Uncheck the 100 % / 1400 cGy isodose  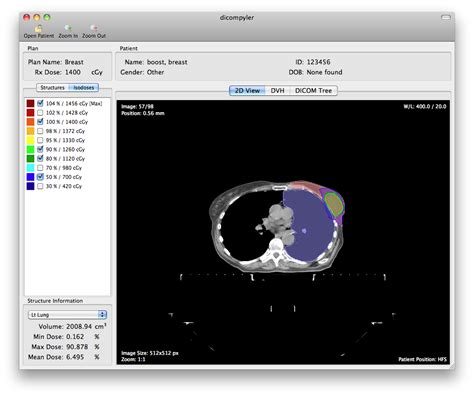pyautogui.click(x=40, y=122)
